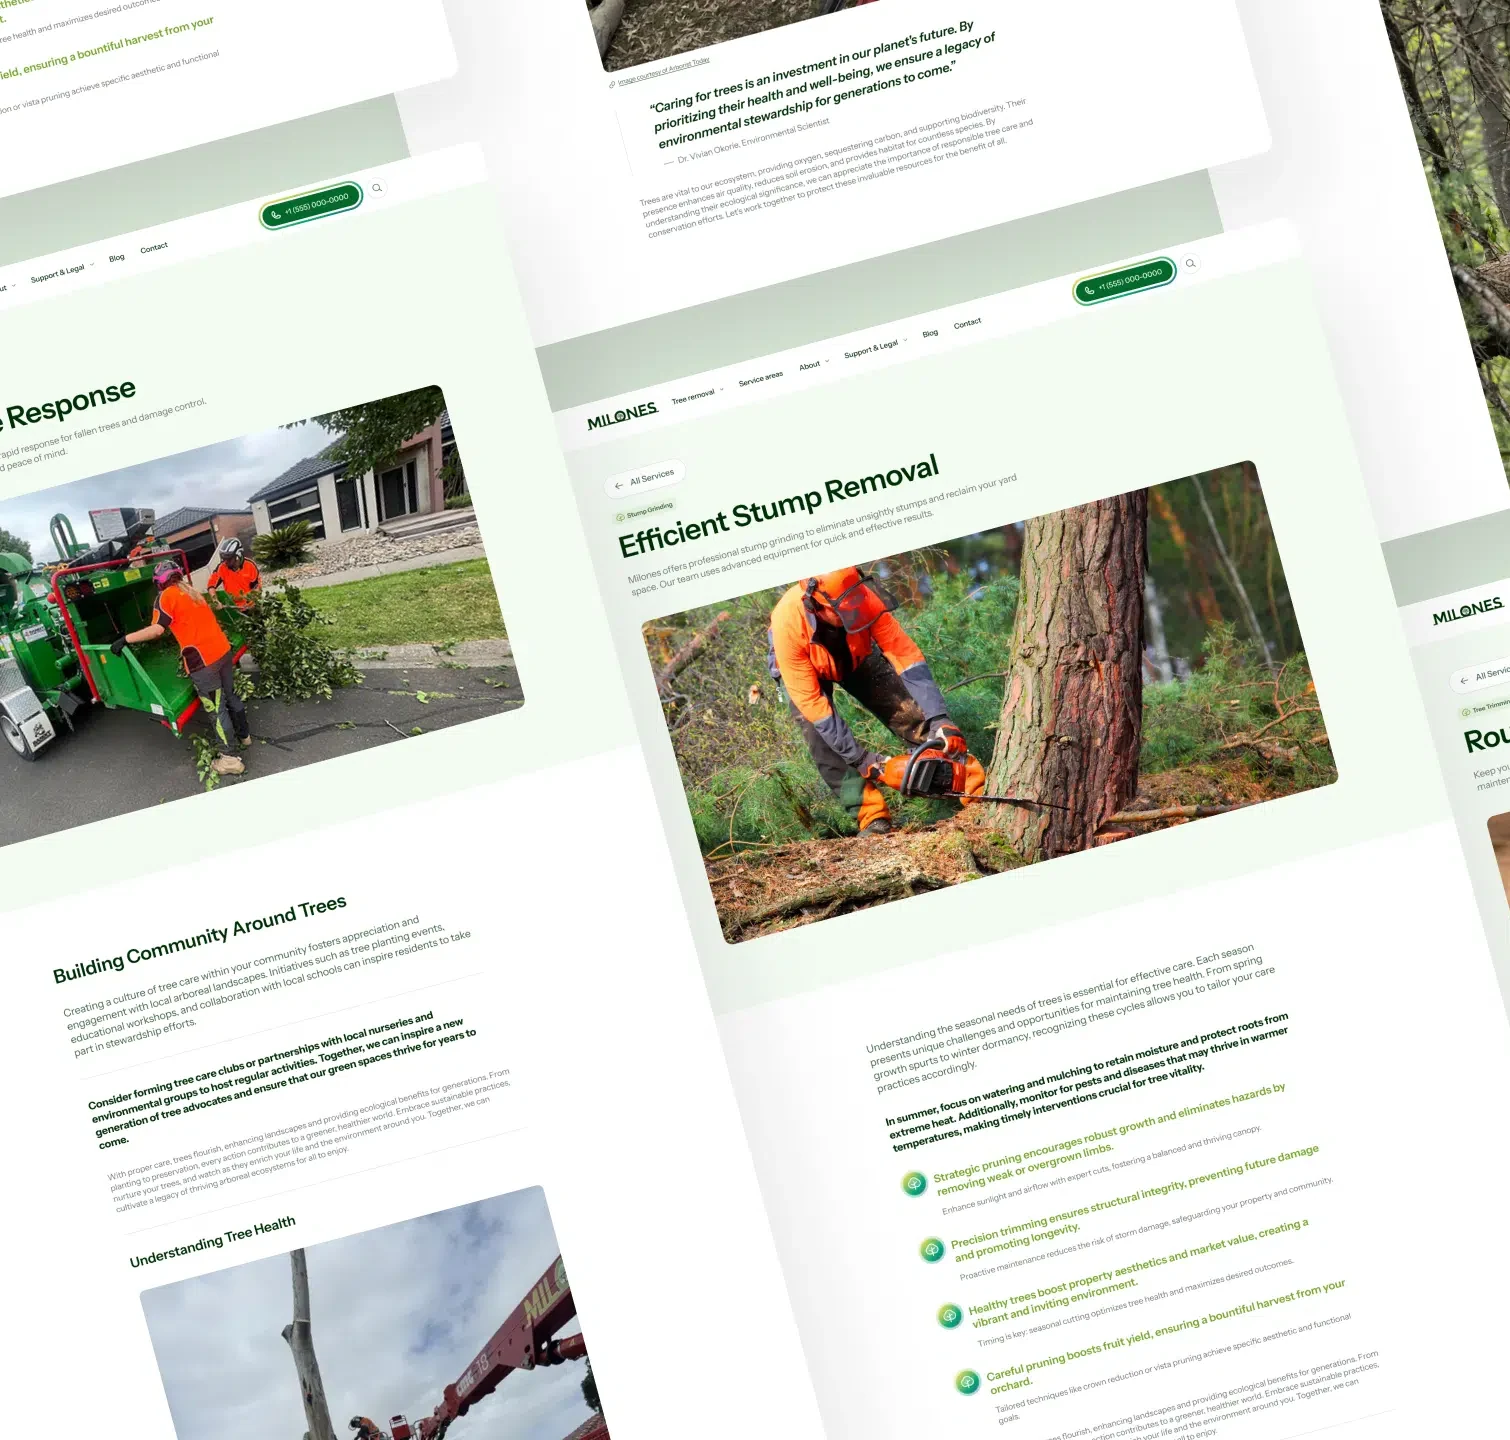Viewport: 1510px width, 1440px height.
Task: Click the tree icon beside 'Careful pruning boosts'
Action: [x=967, y=1382]
